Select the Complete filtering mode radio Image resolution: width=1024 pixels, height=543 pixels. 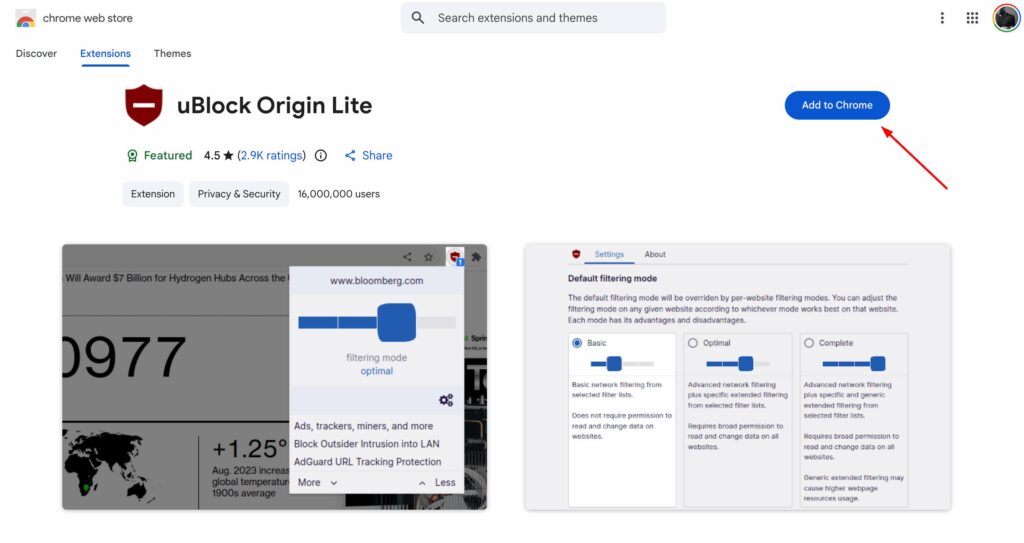(x=809, y=343)
